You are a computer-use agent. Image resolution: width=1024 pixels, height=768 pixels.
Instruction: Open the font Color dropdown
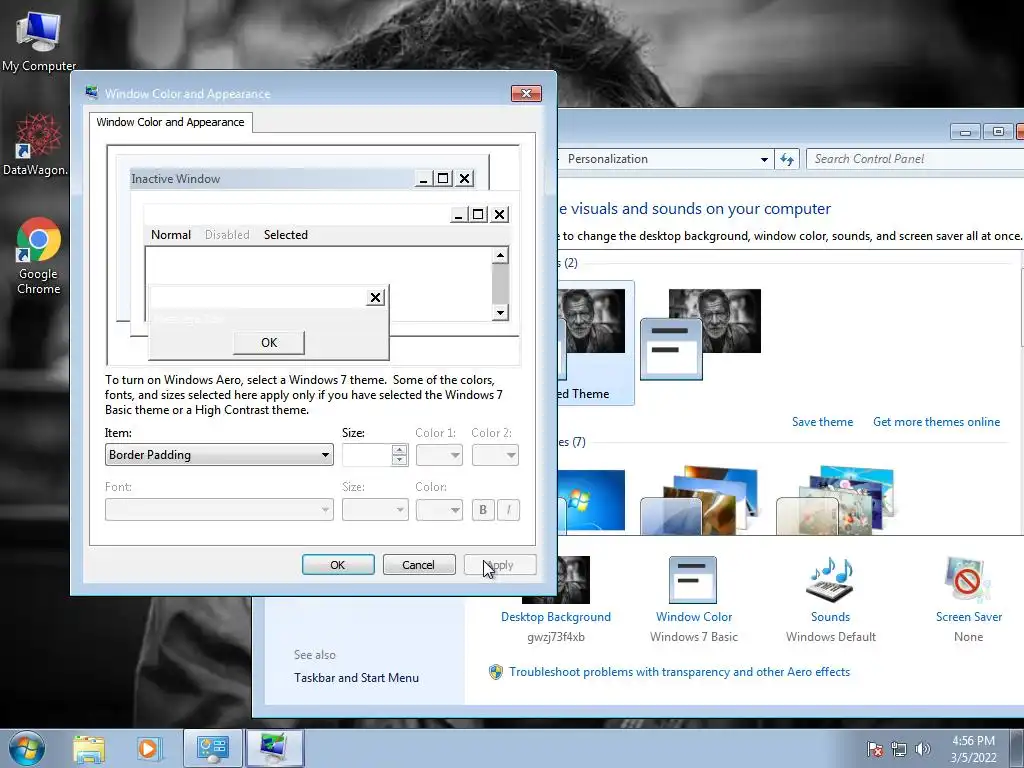[x=440, y=510]
